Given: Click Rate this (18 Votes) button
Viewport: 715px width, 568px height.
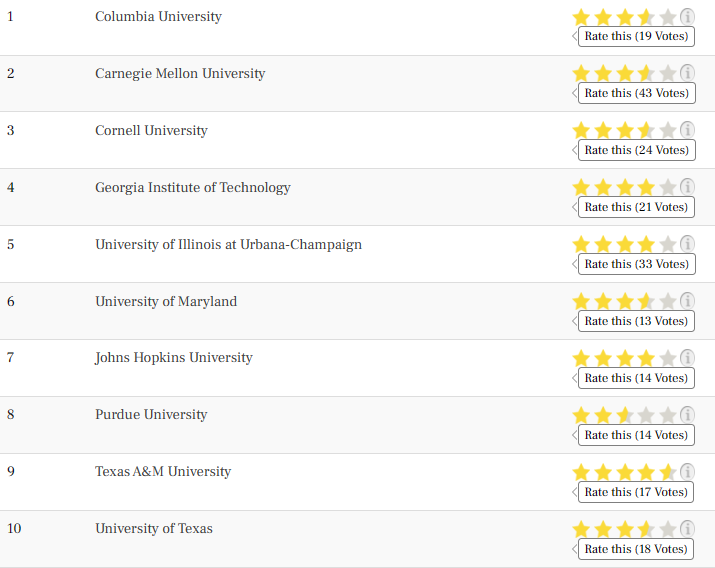Looking at the screenshot, I should point(636,549).
